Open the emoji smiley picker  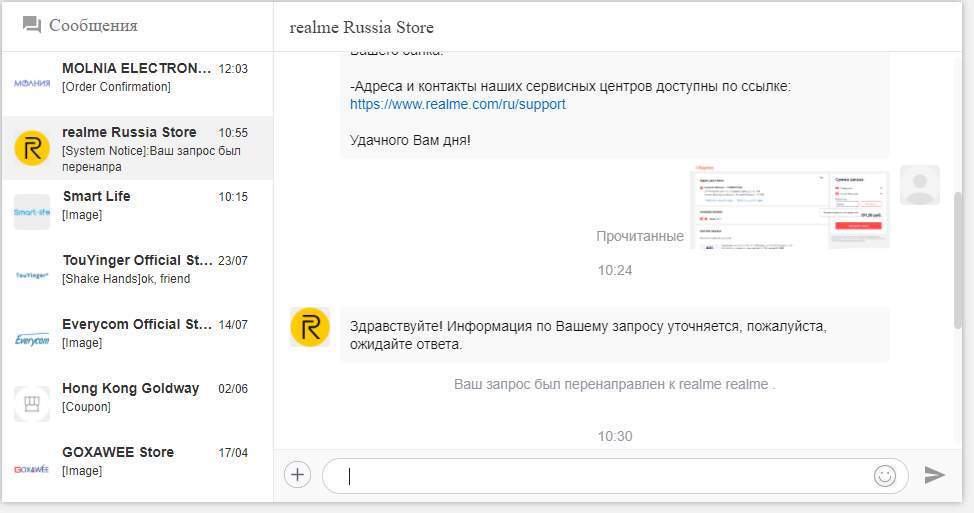point(885,476)
